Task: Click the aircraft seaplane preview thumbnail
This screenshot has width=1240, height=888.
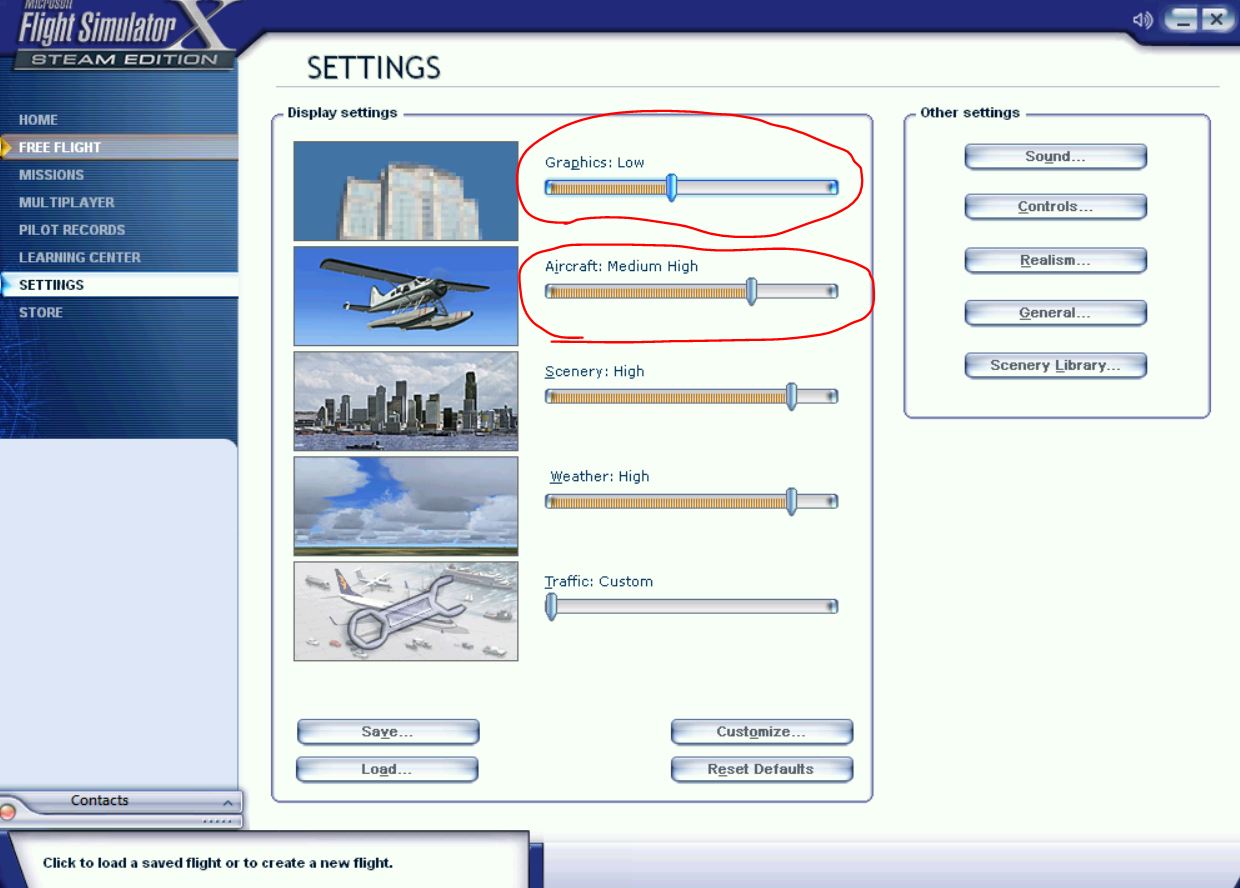Action: coord(406,296)
